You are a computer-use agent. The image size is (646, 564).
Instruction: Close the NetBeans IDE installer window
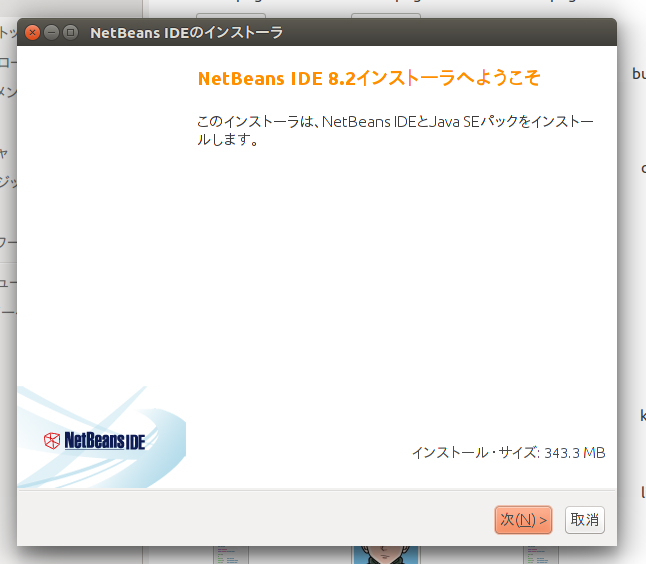[32, 32]
